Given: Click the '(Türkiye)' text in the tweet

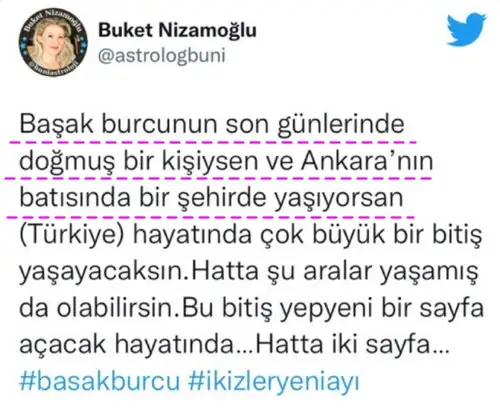Looking at the screenshot, I should [x=72, y=235].
